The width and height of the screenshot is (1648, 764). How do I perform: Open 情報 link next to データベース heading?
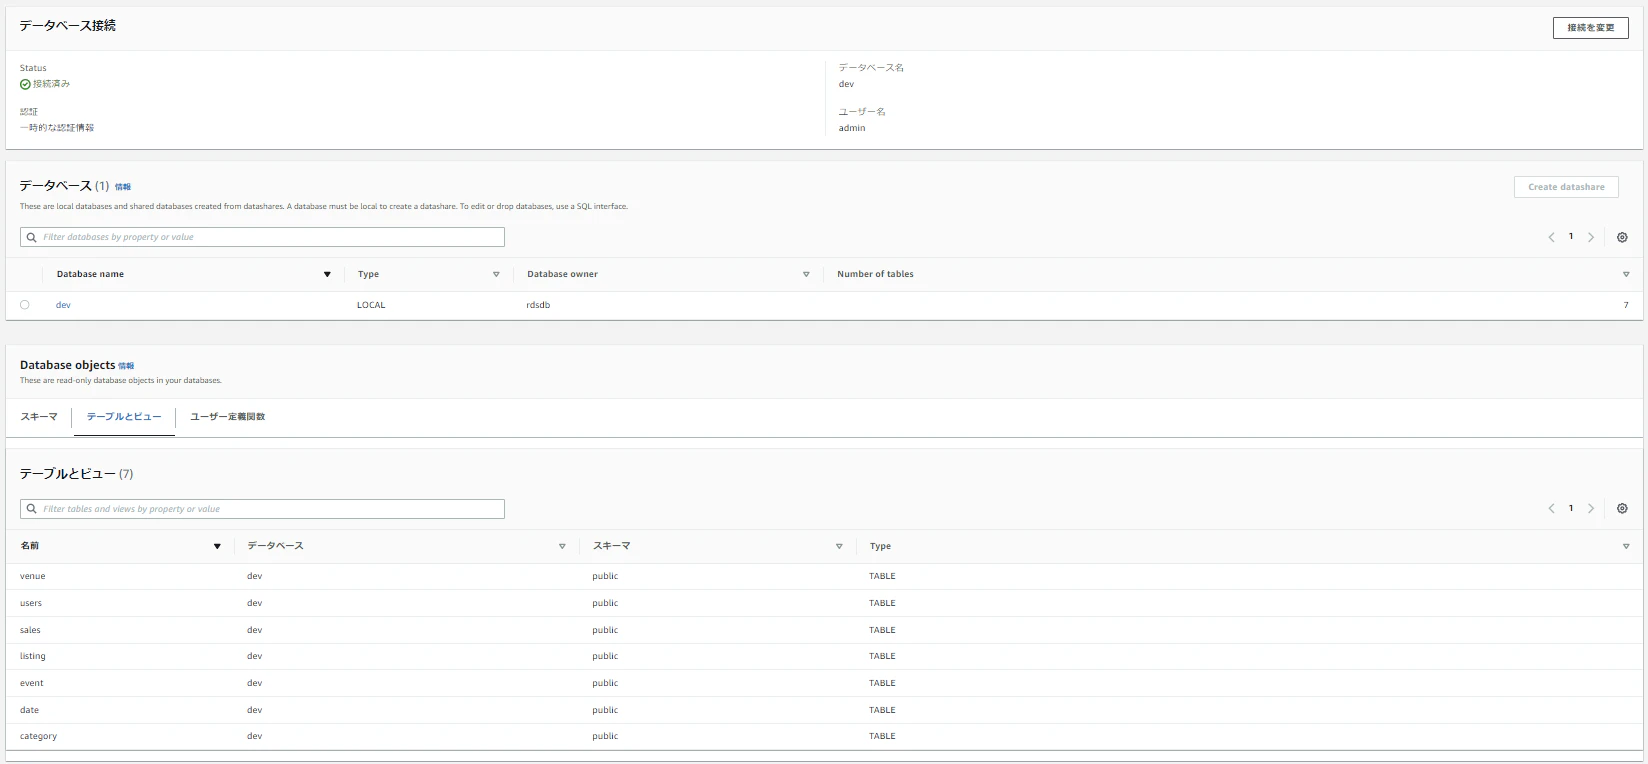[123, 187]
